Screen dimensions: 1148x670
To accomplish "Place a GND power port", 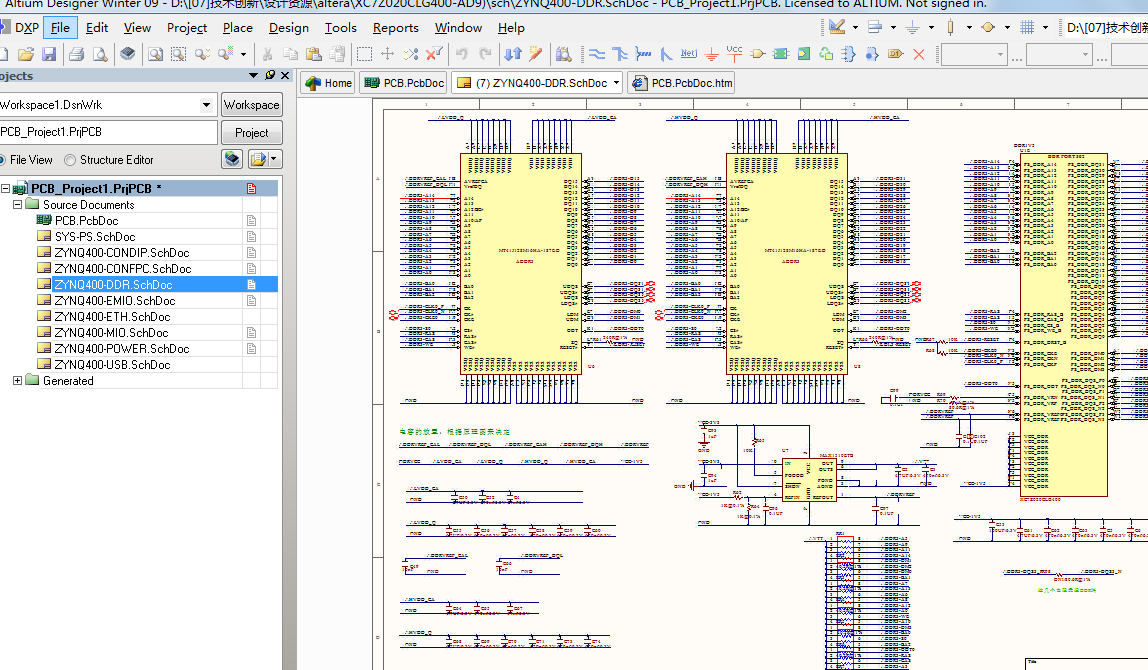I will [712, 54].
